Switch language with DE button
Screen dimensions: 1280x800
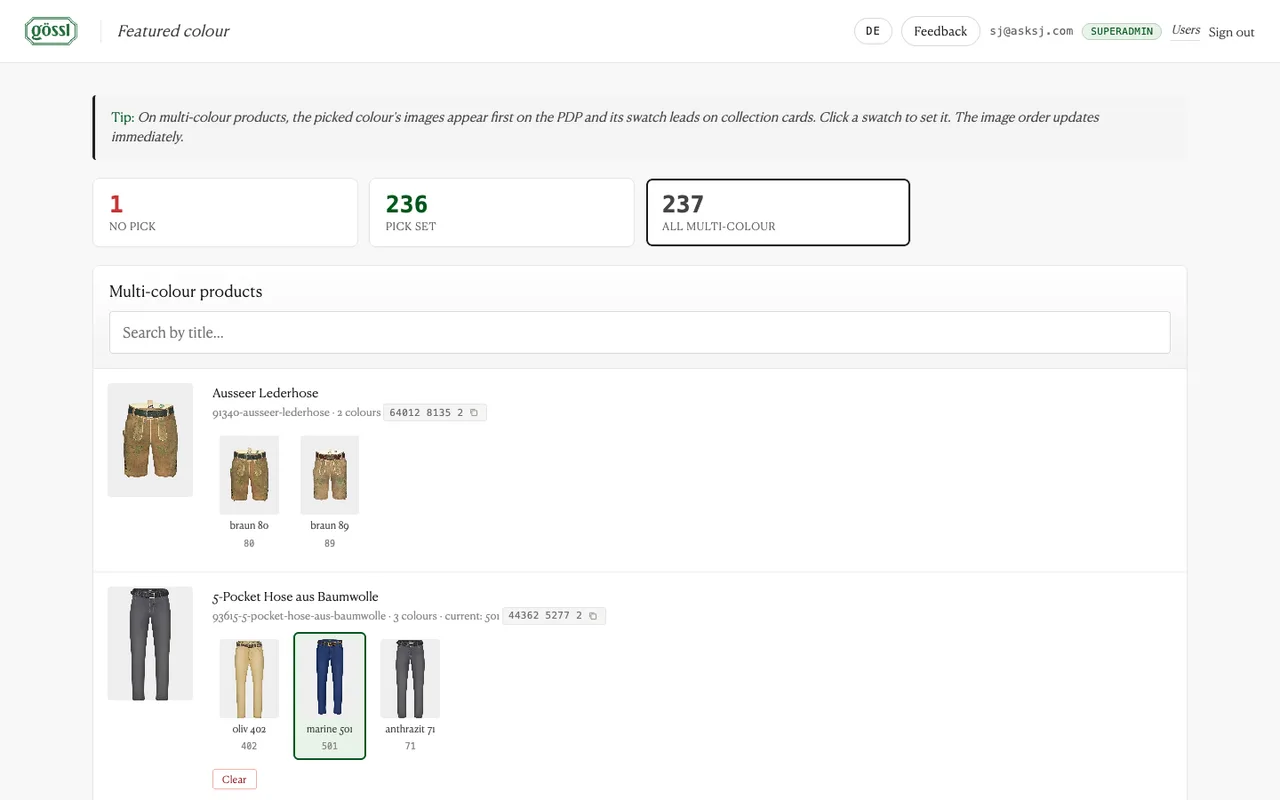point(873,31)
